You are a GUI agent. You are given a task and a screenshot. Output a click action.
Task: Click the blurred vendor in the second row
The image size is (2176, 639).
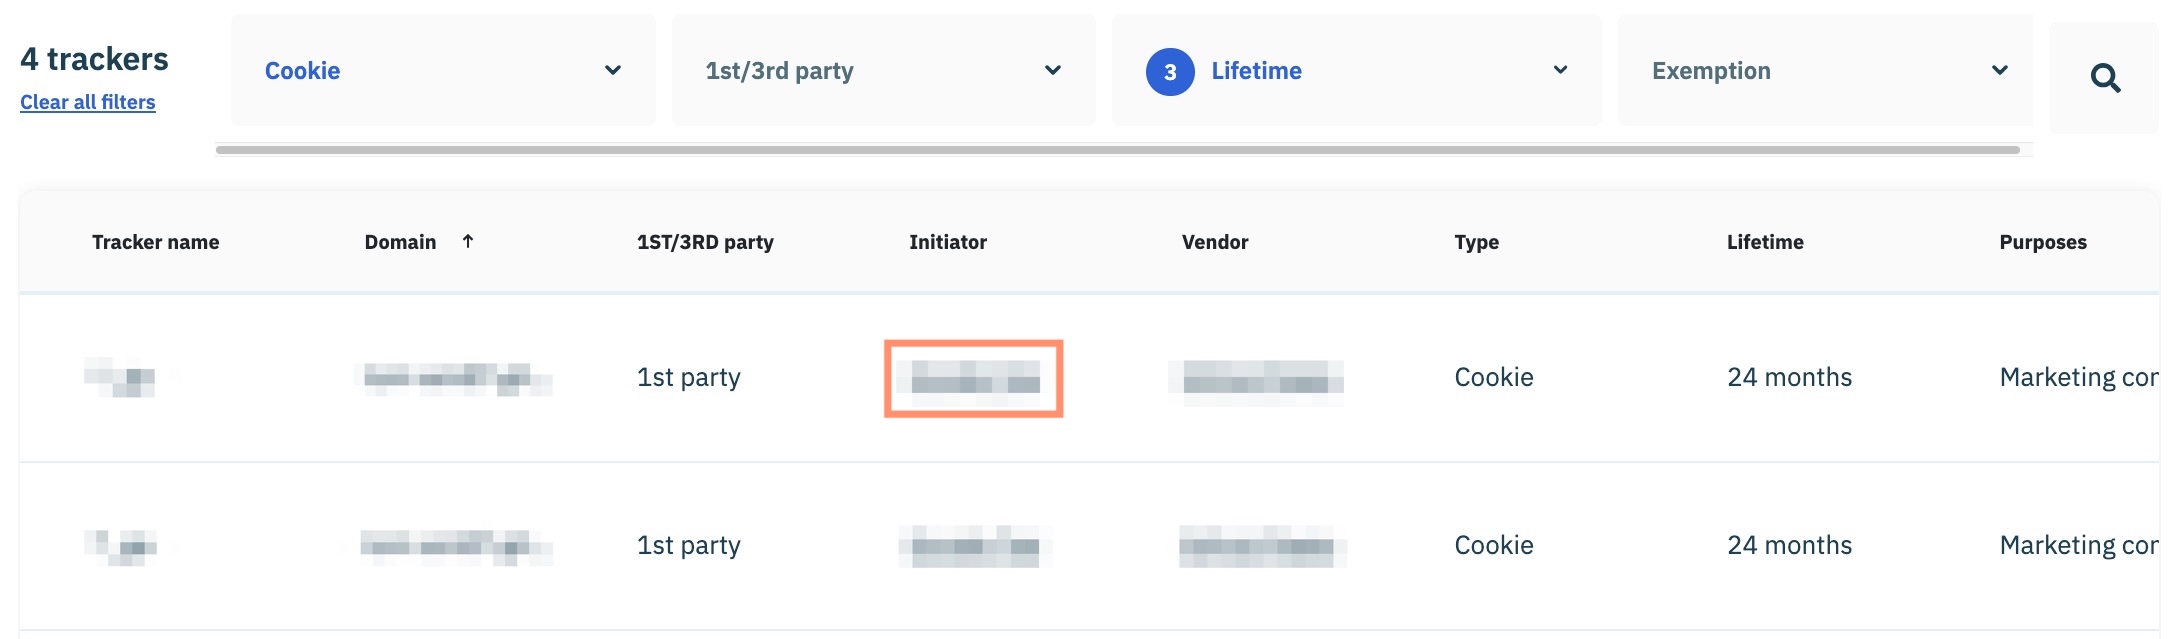[1260, 546]
